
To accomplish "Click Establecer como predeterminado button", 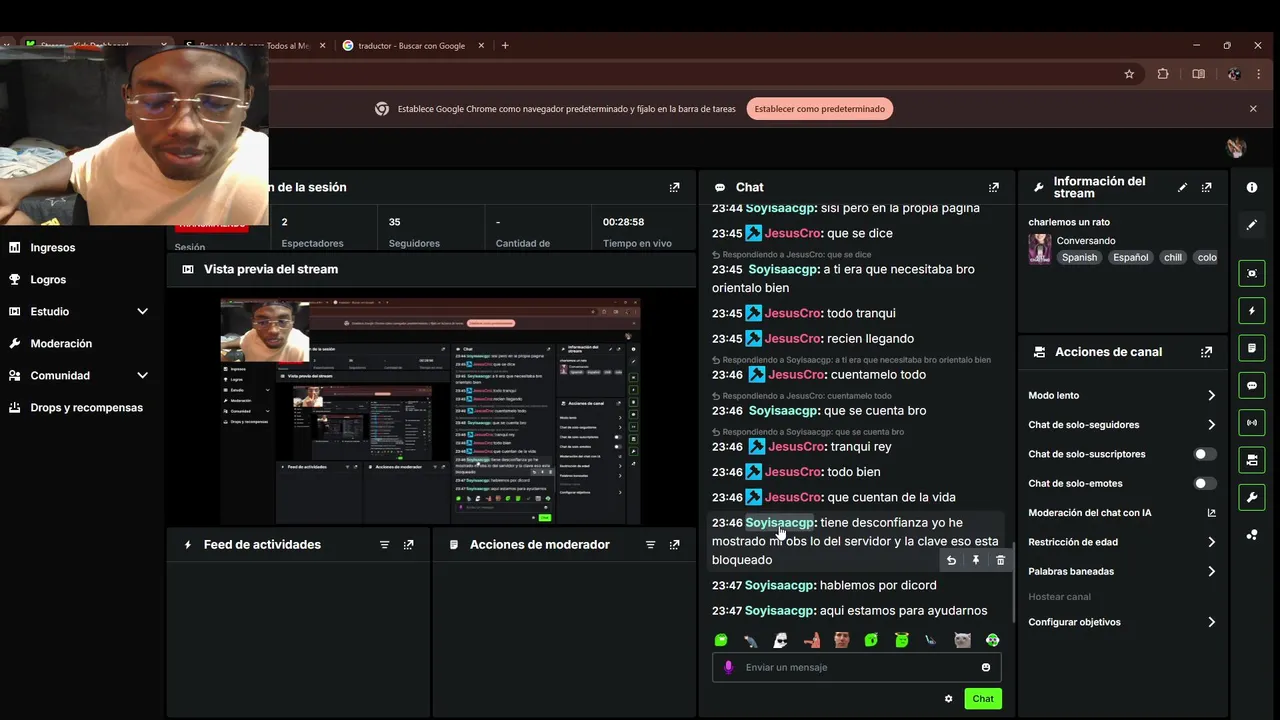I will [820, 109].
